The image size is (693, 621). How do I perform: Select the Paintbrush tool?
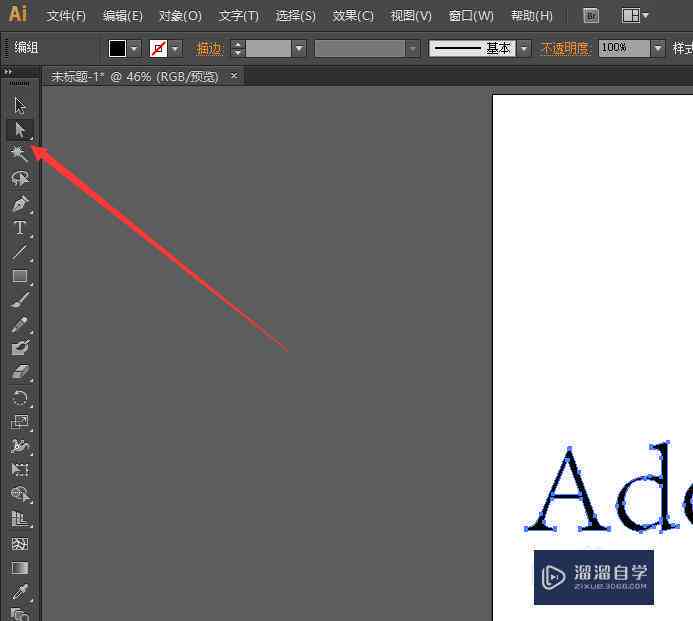[x=20, y=301]
